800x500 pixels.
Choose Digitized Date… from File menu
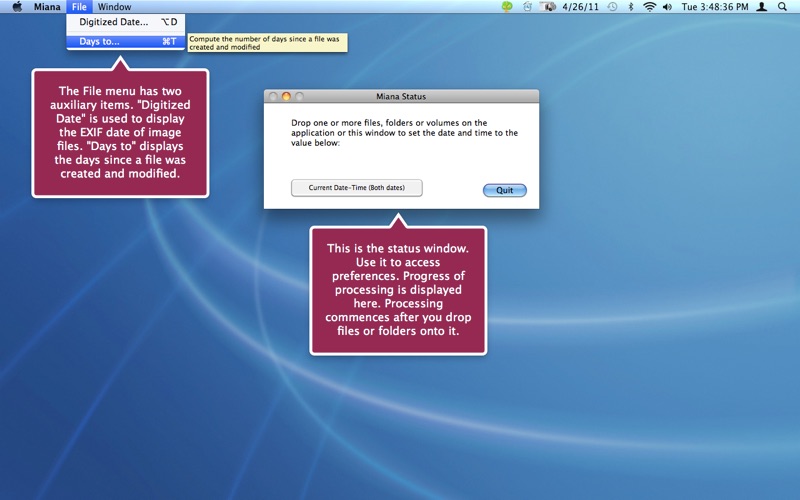coord(126,22)
